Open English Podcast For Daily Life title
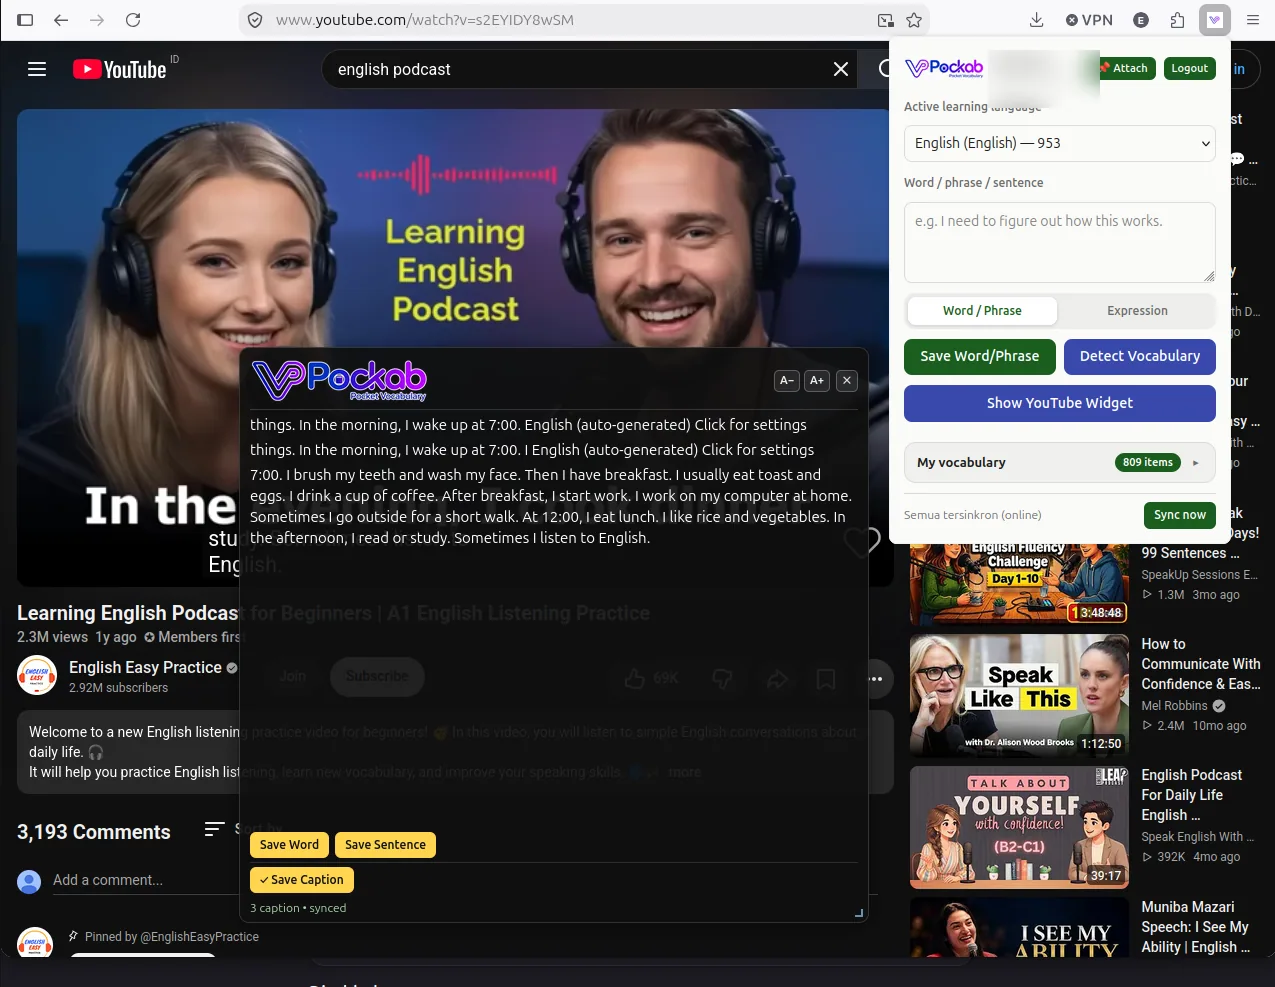This screenshot has width=1275, height=987. click(x=1192, y=795)
